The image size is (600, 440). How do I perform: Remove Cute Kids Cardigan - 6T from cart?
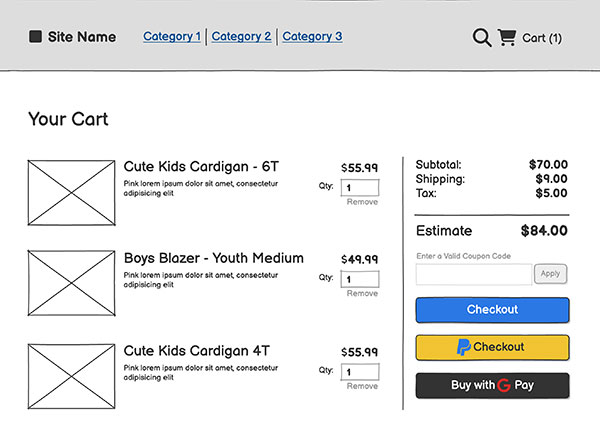tap(362, 202)
